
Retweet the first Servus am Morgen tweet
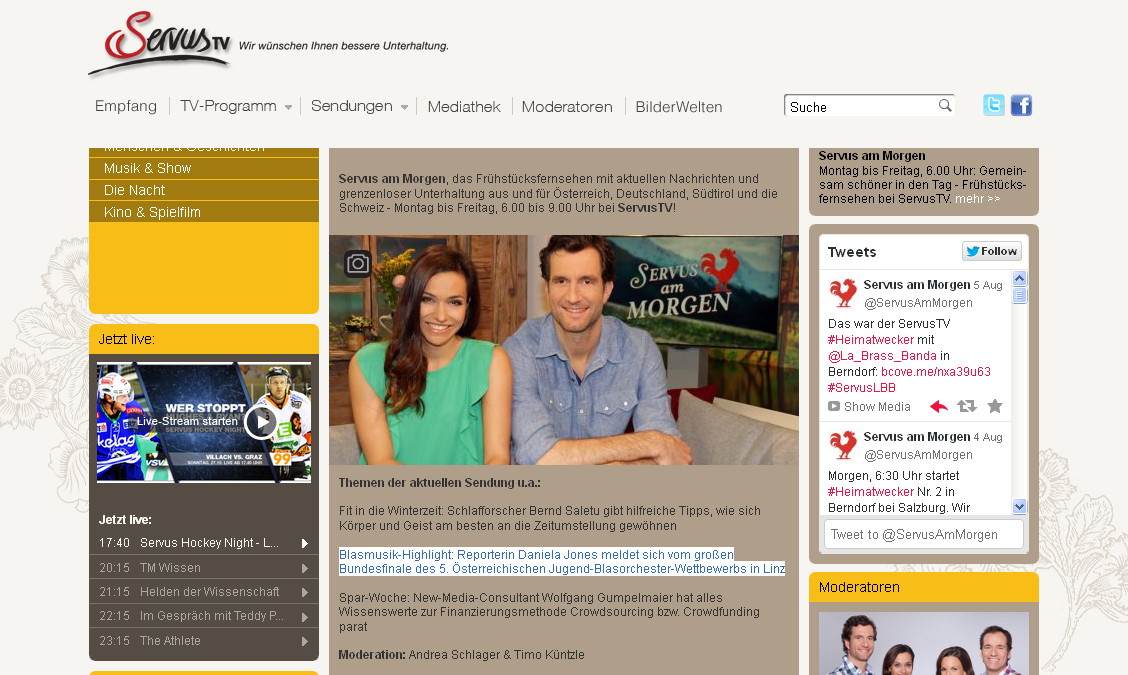pyautogui.click(x=967, y=407)
